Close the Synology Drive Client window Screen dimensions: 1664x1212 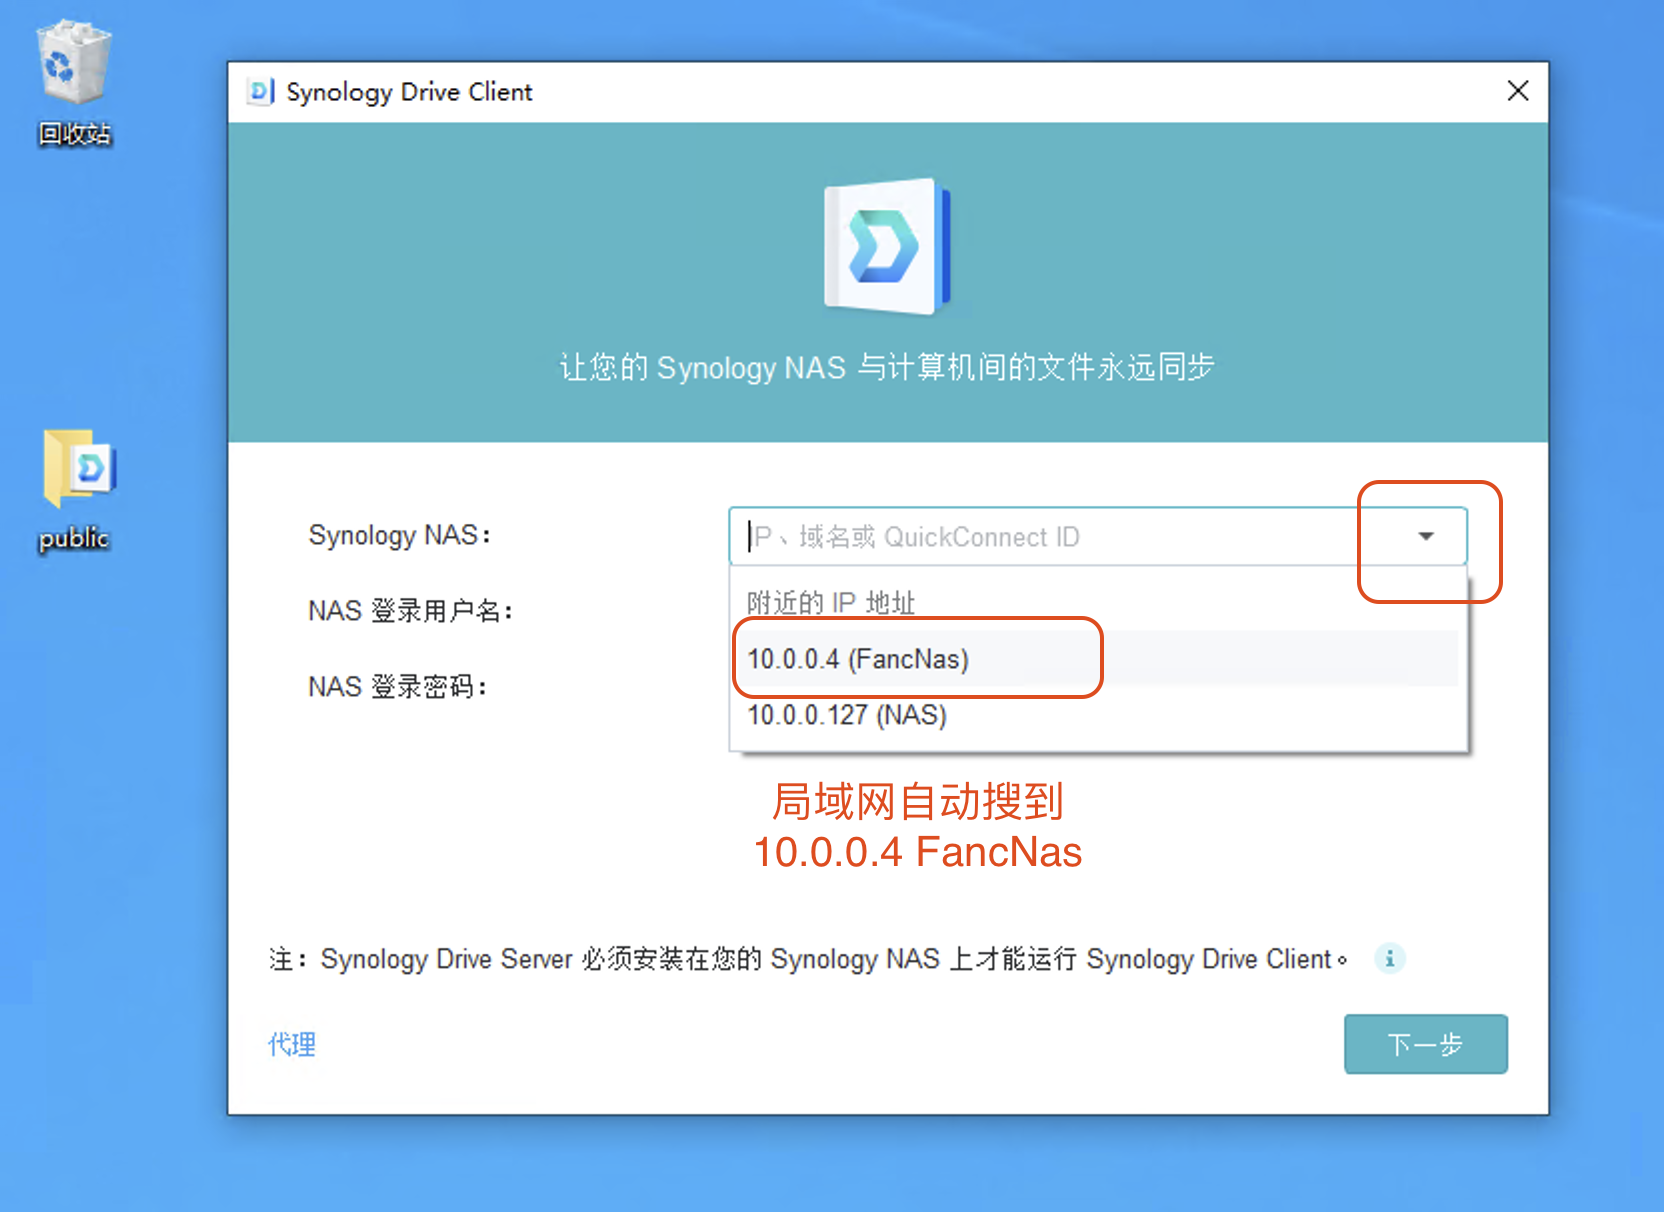click(1517, 91)
